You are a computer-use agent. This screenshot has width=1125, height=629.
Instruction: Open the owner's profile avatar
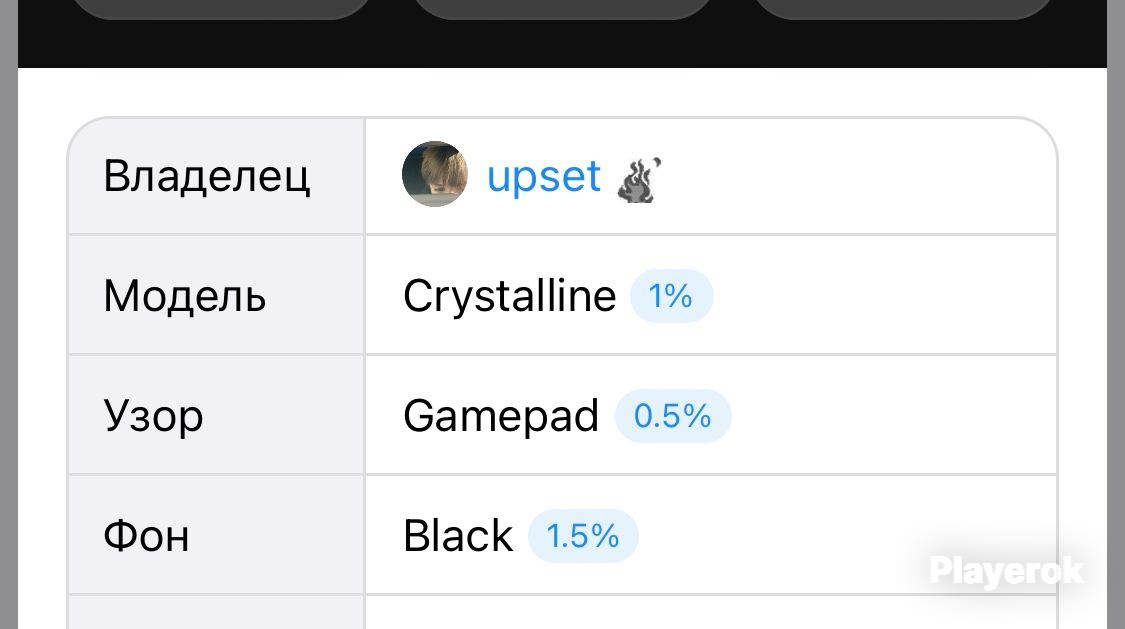pos(435,174)
